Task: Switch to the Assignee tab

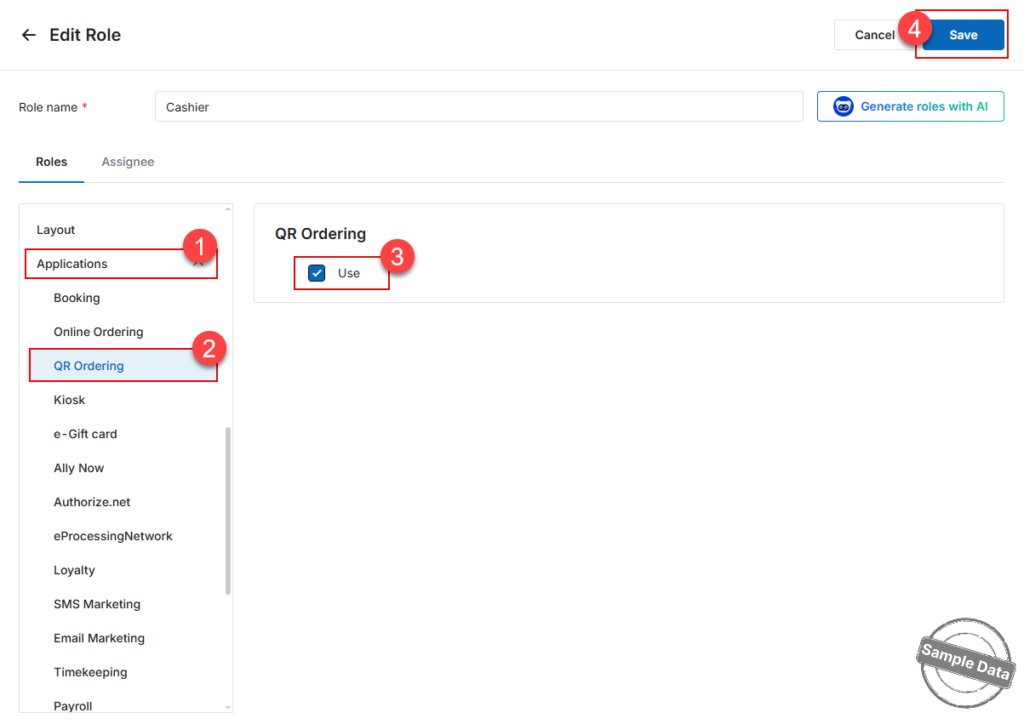Action: (127, 162)
